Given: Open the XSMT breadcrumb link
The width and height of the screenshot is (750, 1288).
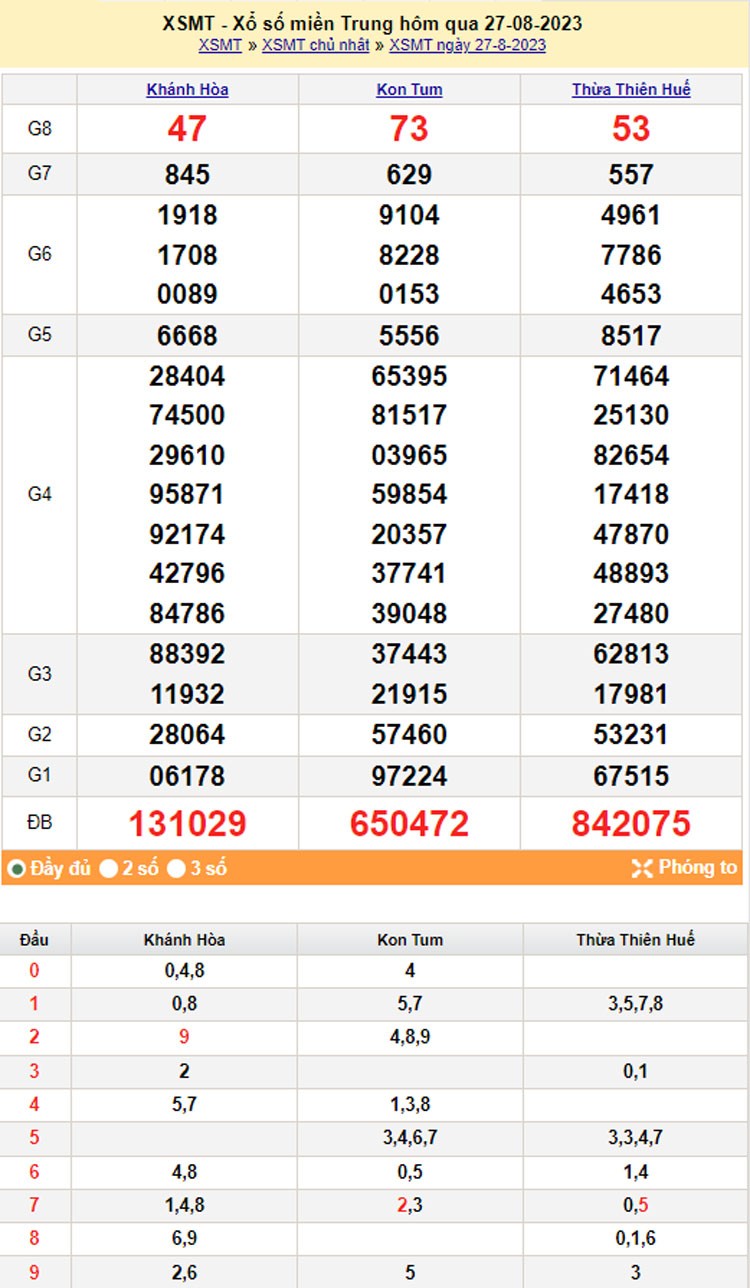Looking at the screenshot, I should [x=220, y=45].
